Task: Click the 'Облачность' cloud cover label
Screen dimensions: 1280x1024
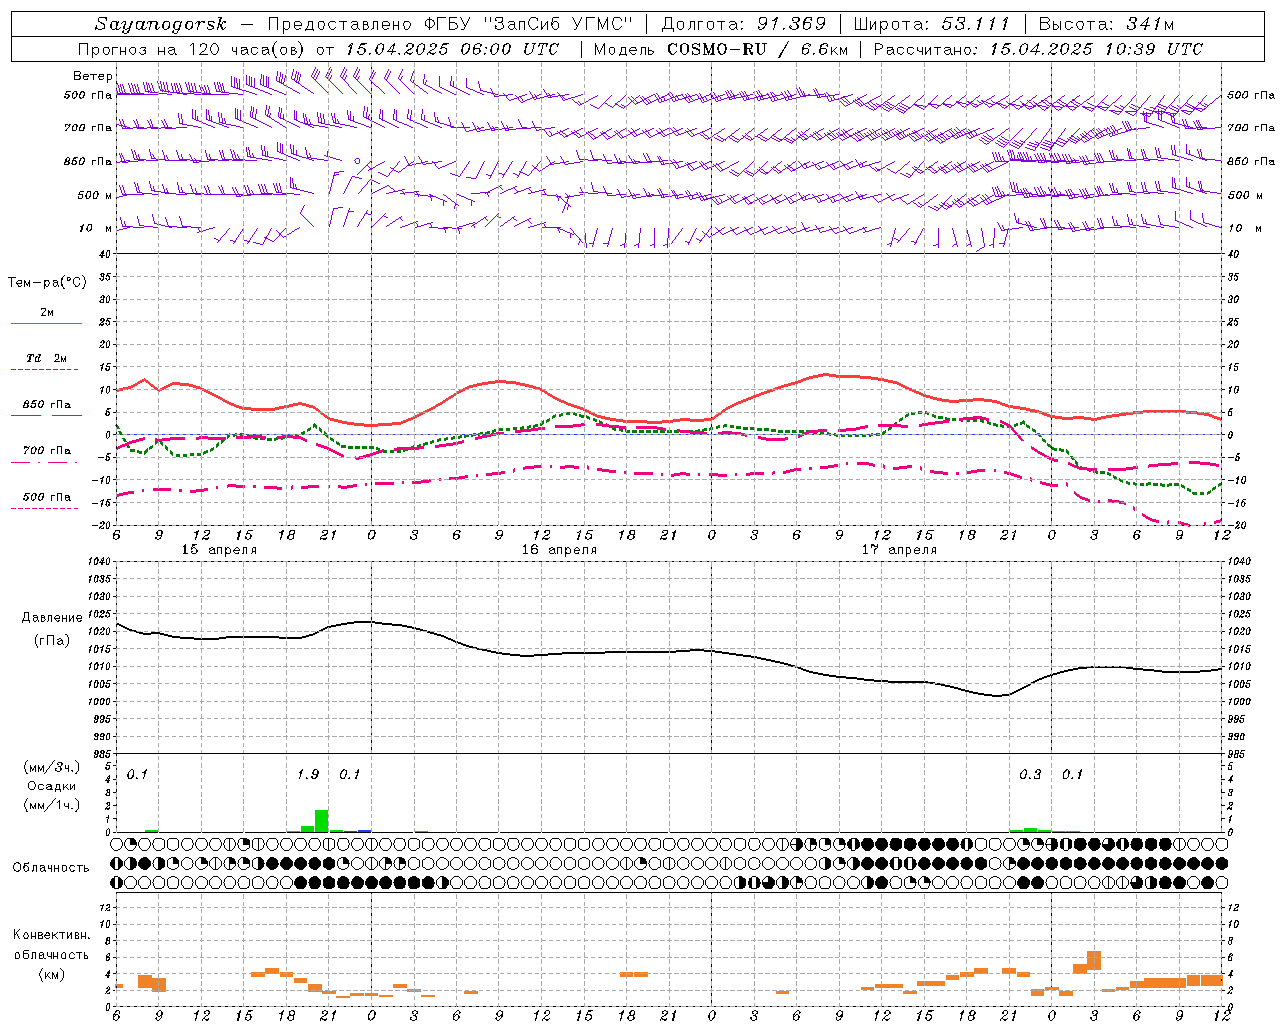Action: pos(50,867)
